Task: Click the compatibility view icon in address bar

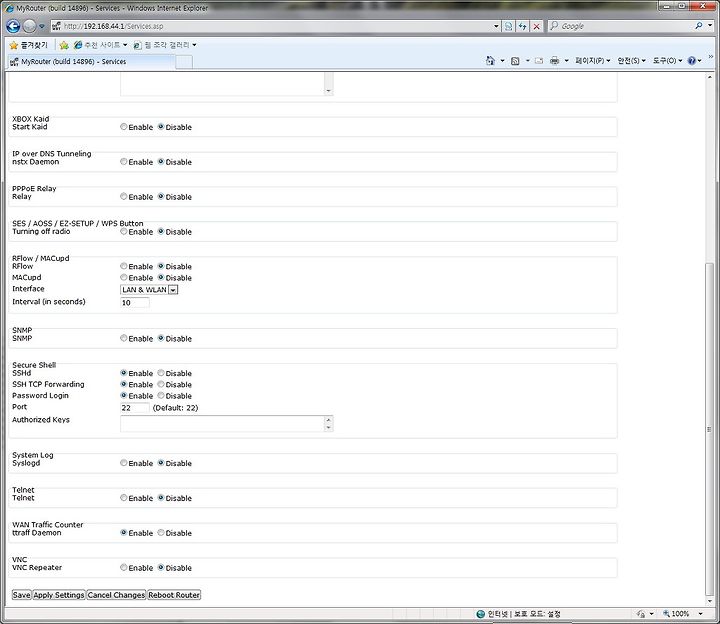Action: pyautogui.click(x=508, y=26)
